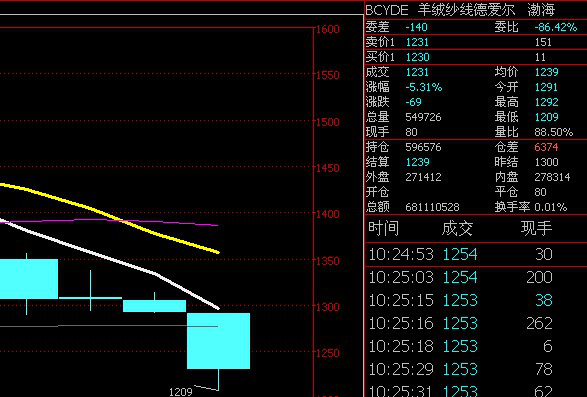Select the 10:25:29 trade row
Screen dimensions: 587x397
[476, 369]
